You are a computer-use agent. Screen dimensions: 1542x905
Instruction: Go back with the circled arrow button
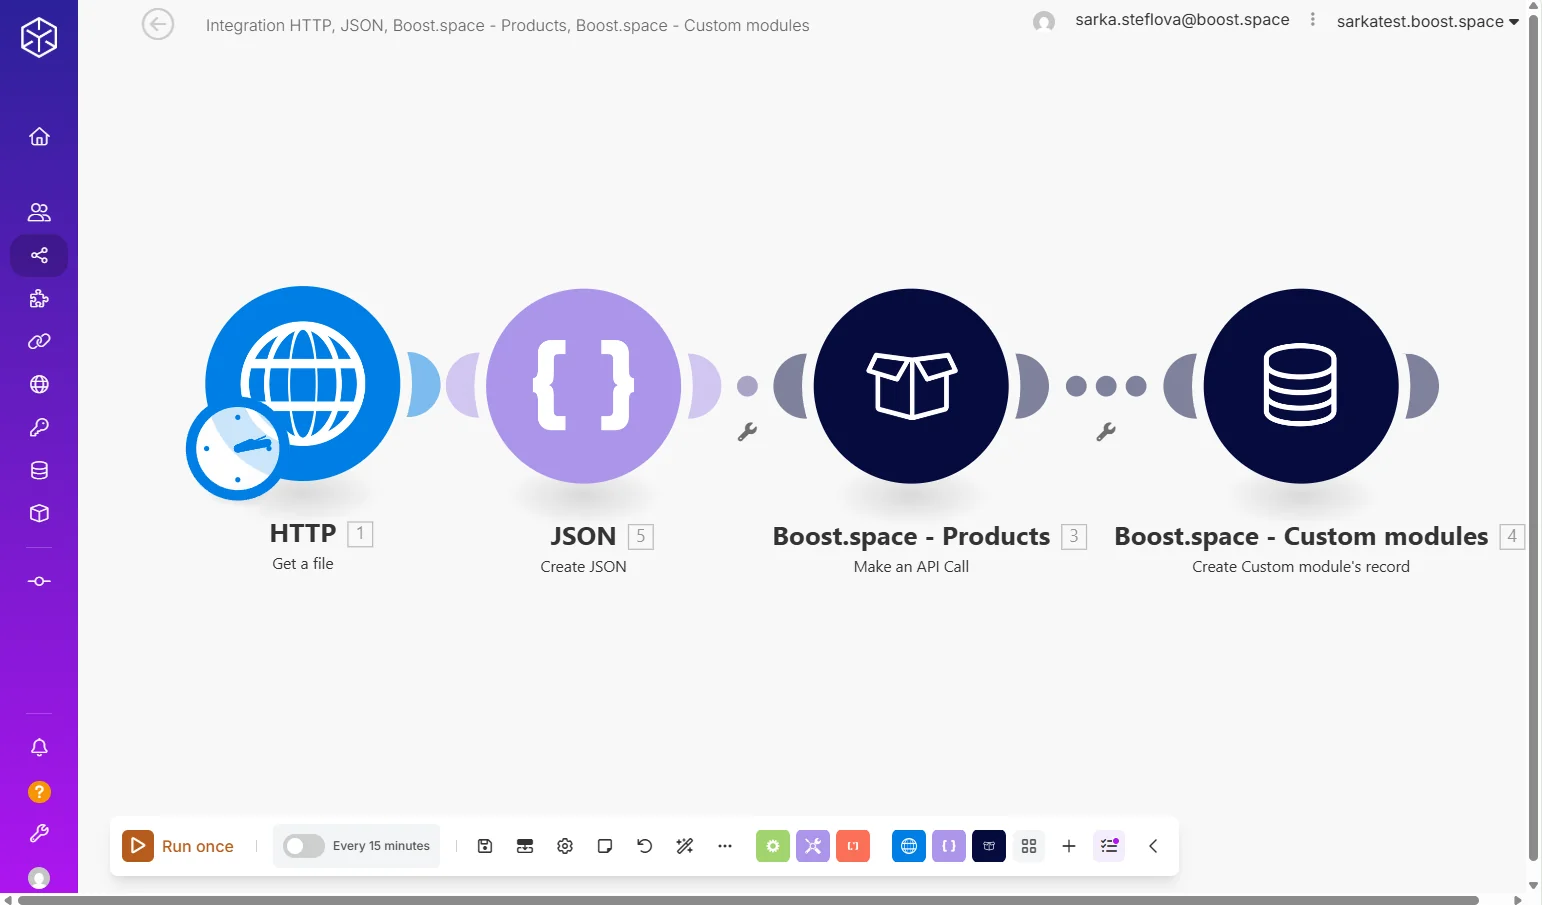pyautogui.click(x=158, y=24)
